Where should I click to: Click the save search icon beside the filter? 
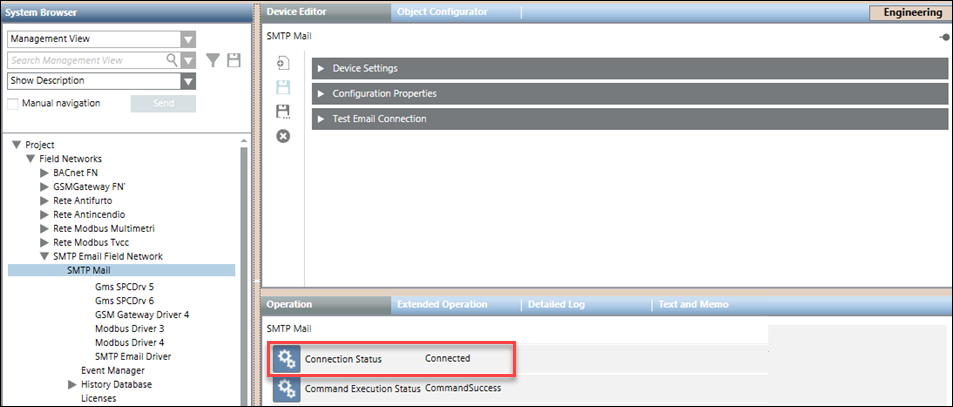(x=234, y=61)
